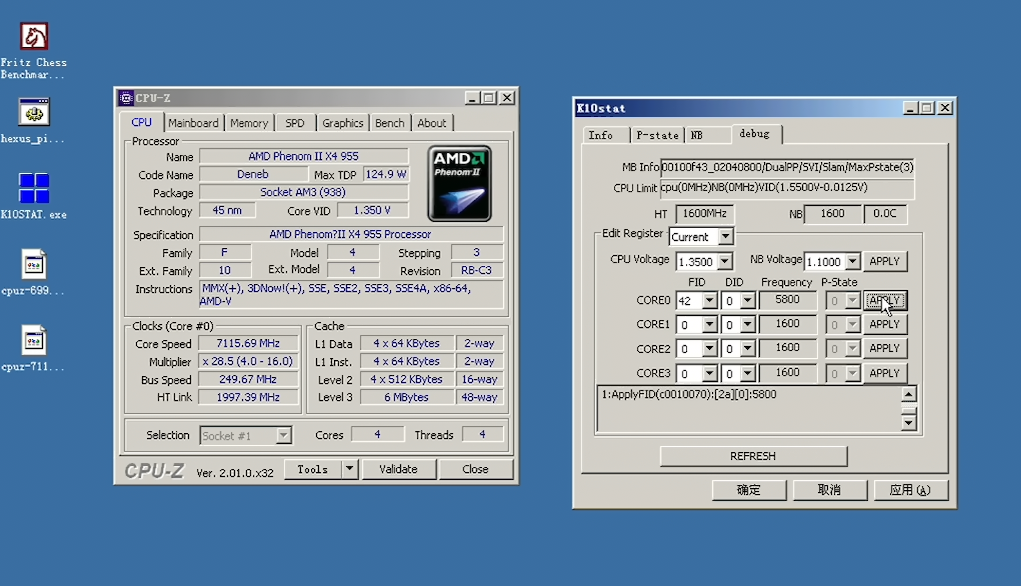
Task: Open the CORE0 FID dropdown
Action: click(x=710, y=301)
